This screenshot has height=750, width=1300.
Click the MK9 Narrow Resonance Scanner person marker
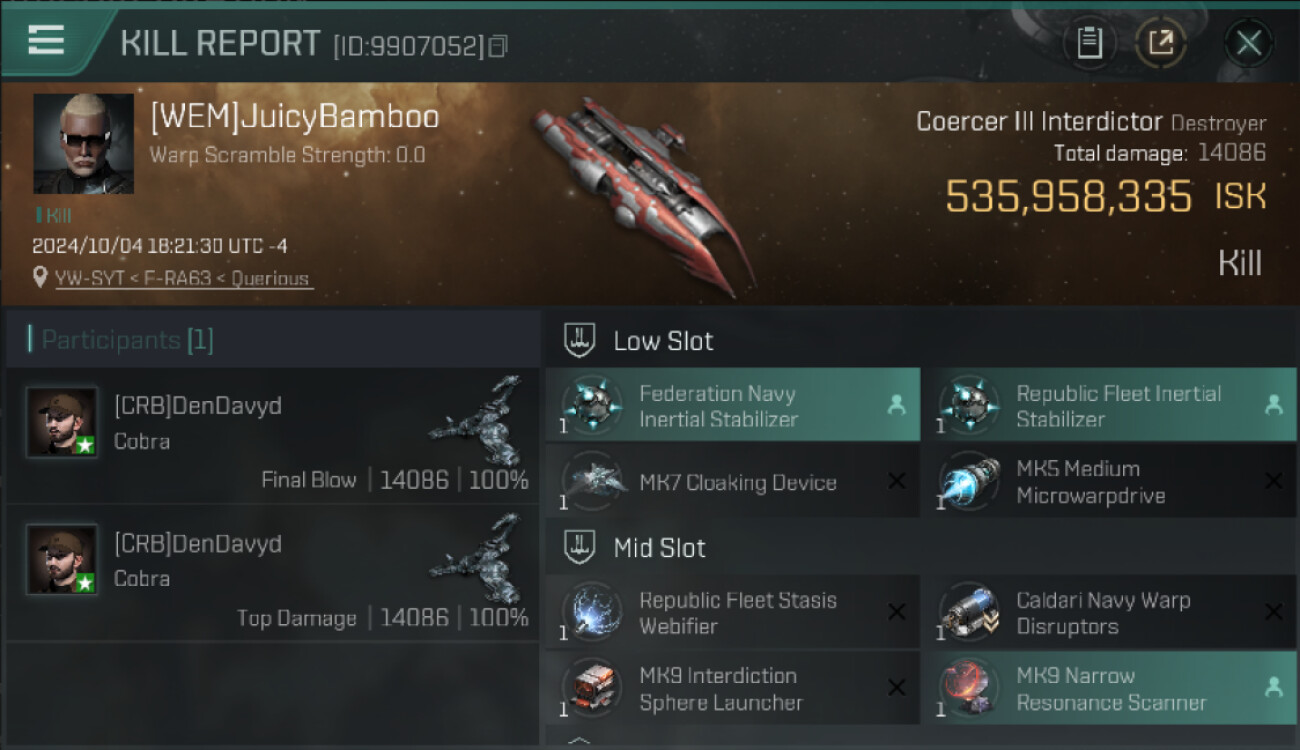click(1273, 687)
